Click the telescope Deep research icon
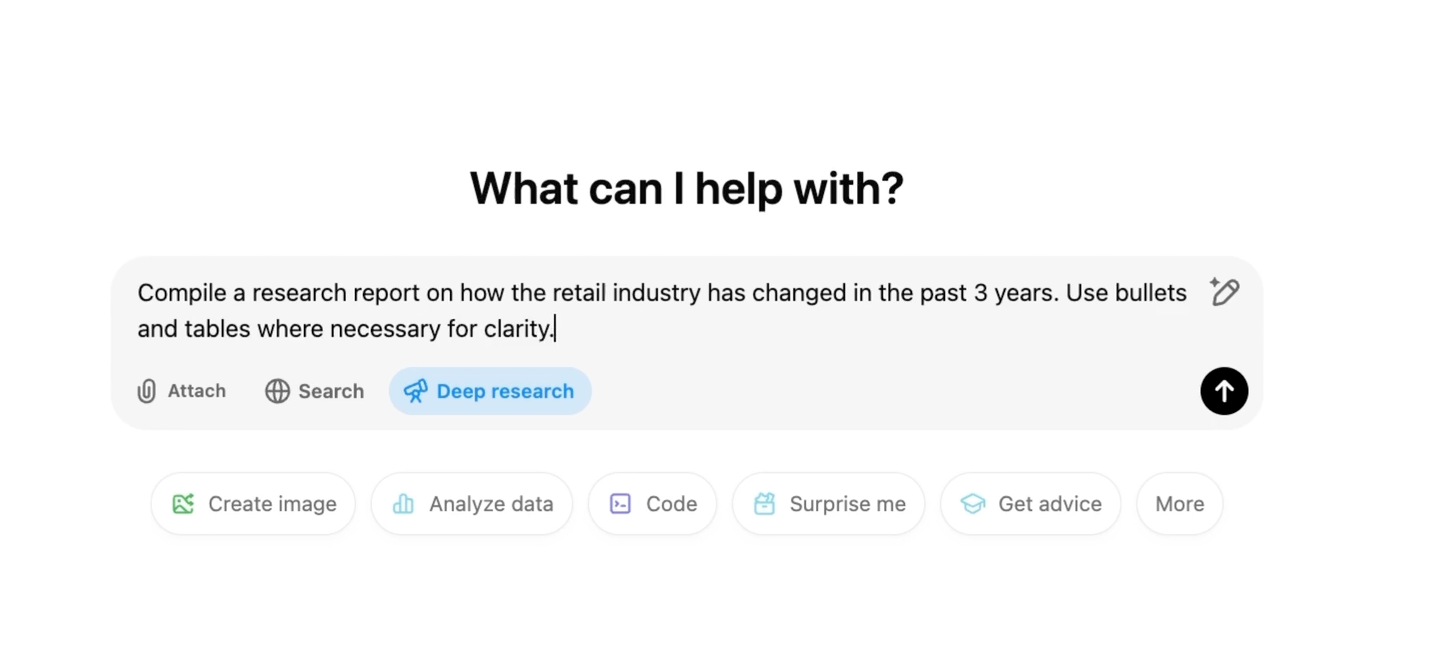This screenshot has width=1452, height=650. (415, 391)
